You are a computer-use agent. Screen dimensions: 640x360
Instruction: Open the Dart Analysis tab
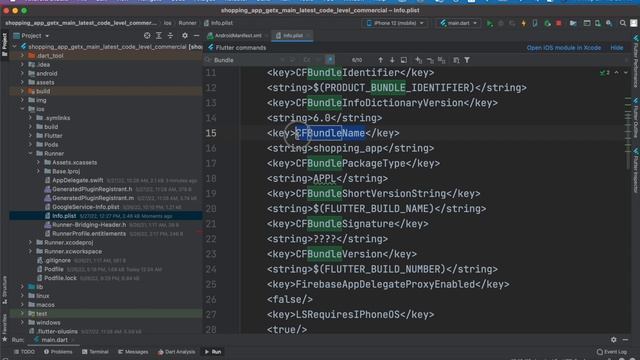(176, 351)
